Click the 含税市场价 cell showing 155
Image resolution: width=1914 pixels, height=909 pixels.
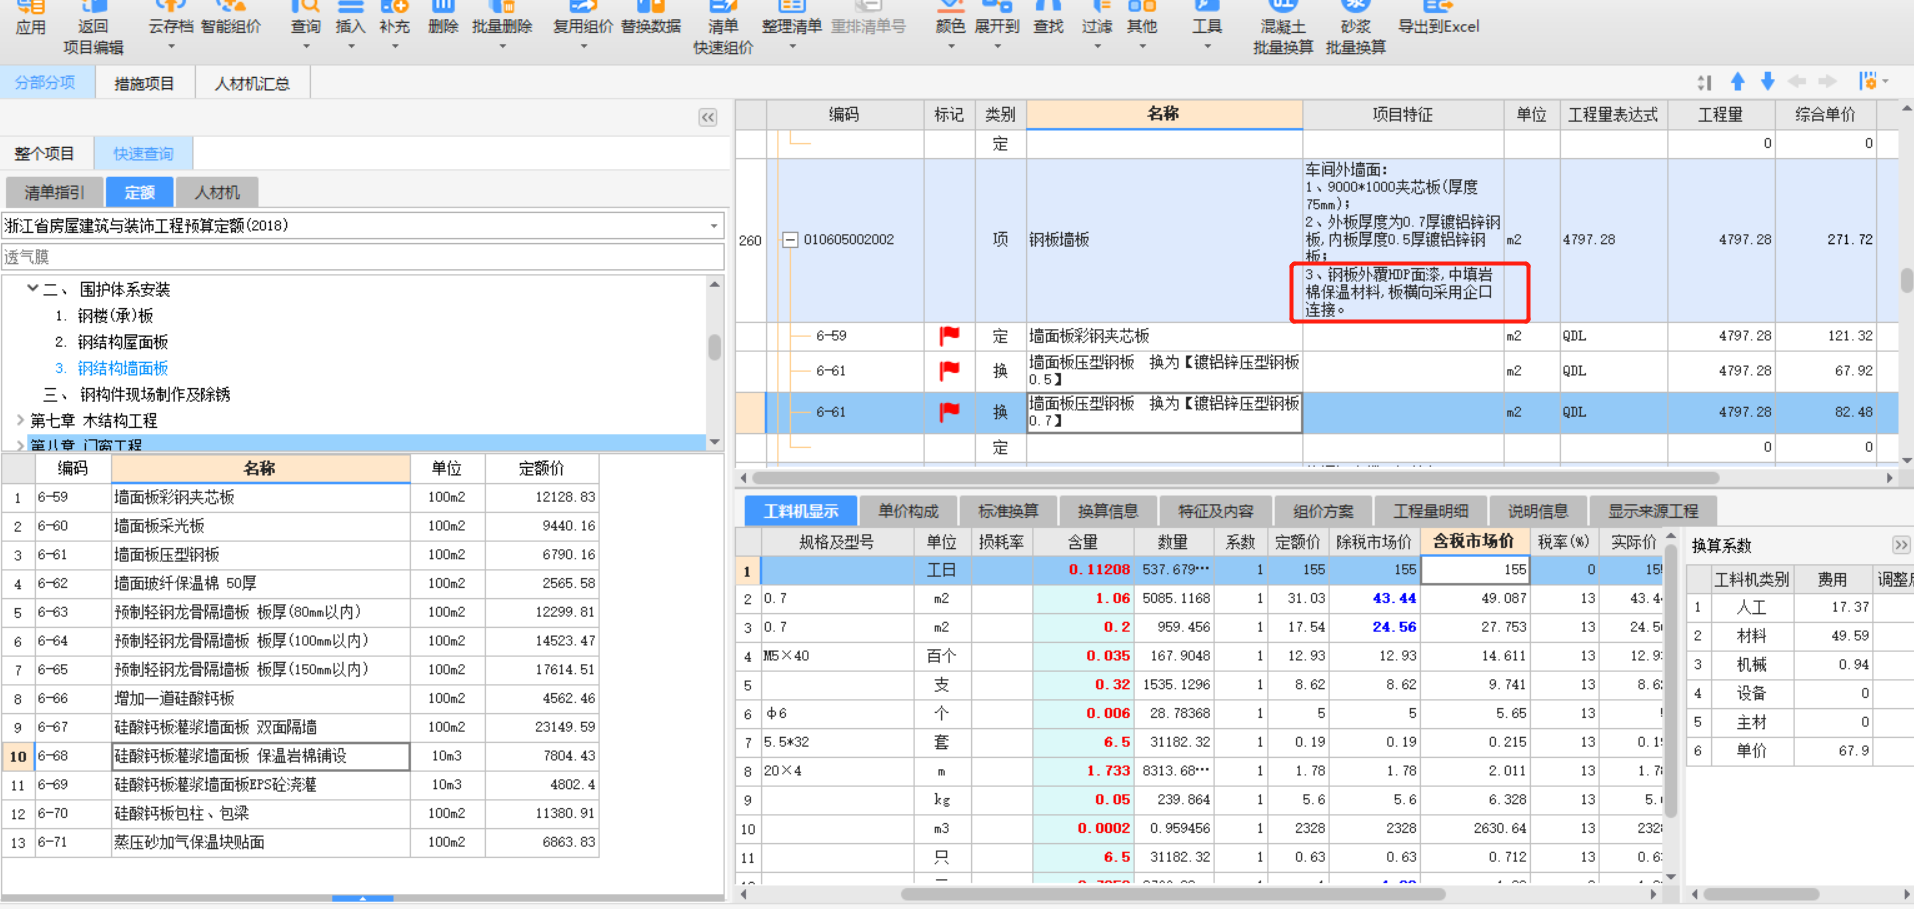pos(1474,570)
